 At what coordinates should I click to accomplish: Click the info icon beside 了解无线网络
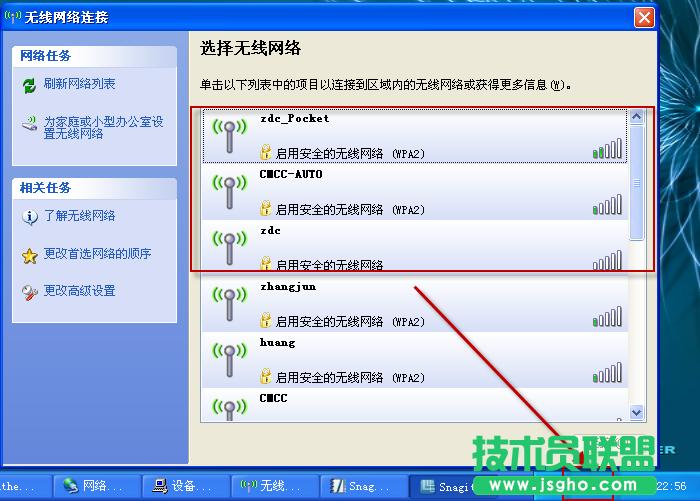coord(29,217)
